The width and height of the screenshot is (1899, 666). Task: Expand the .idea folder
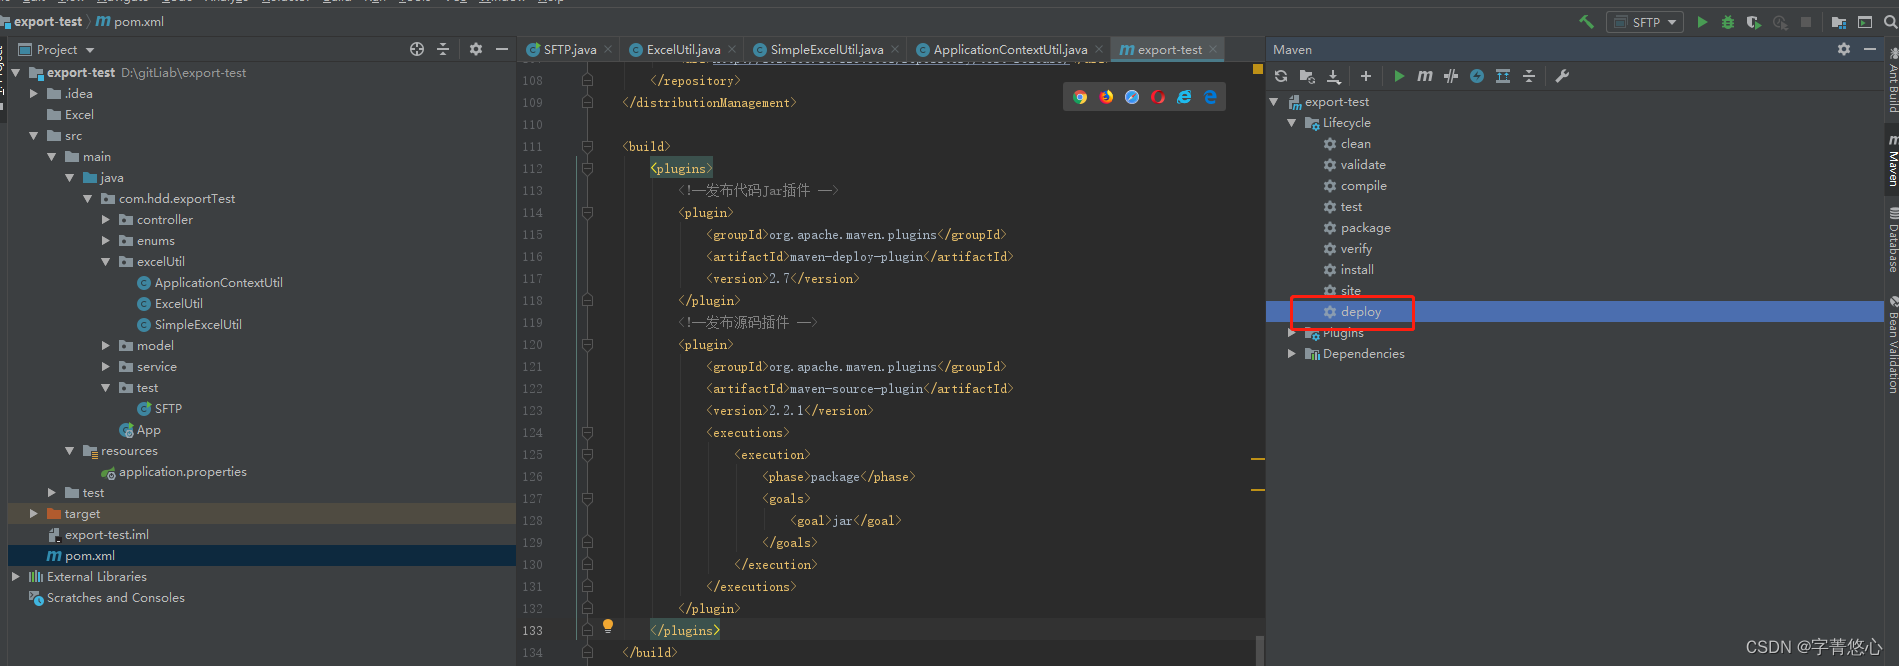[x=34, y=93]
